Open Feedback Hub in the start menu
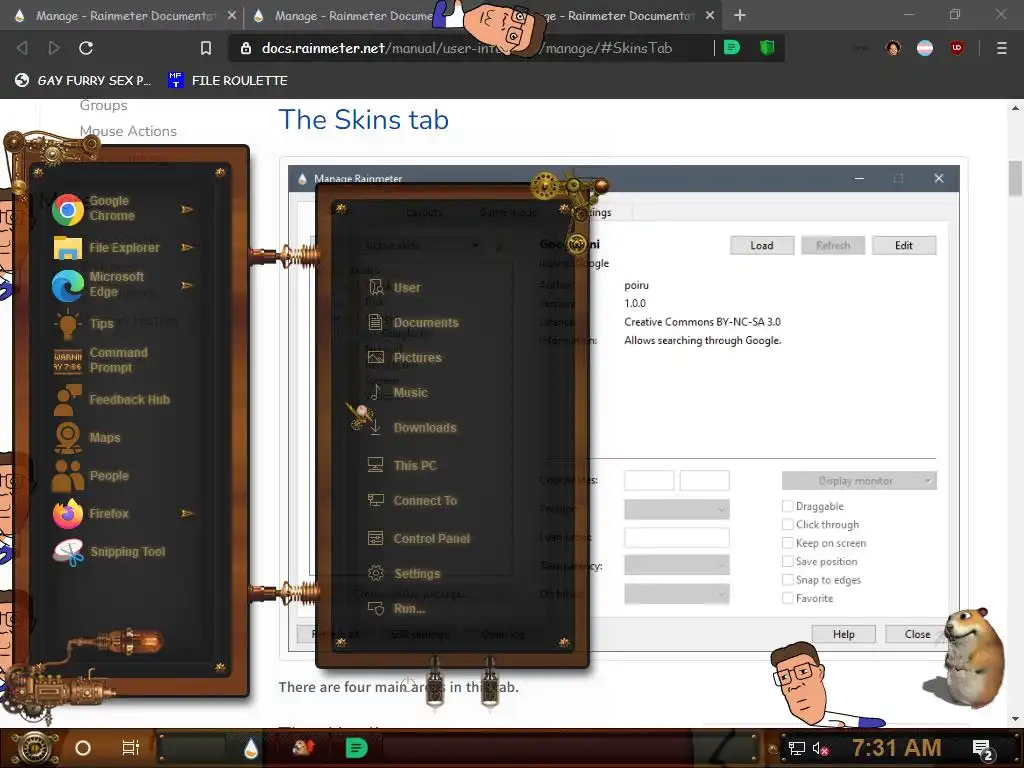Viewport: 1024px width, 768px height. 112,399
